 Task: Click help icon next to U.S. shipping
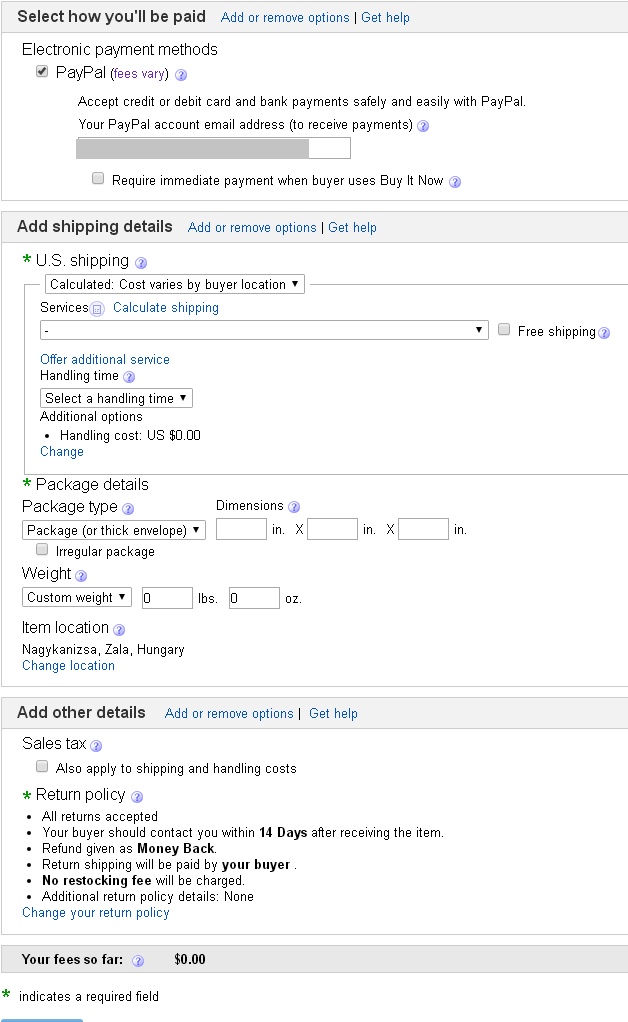(141, 263)
